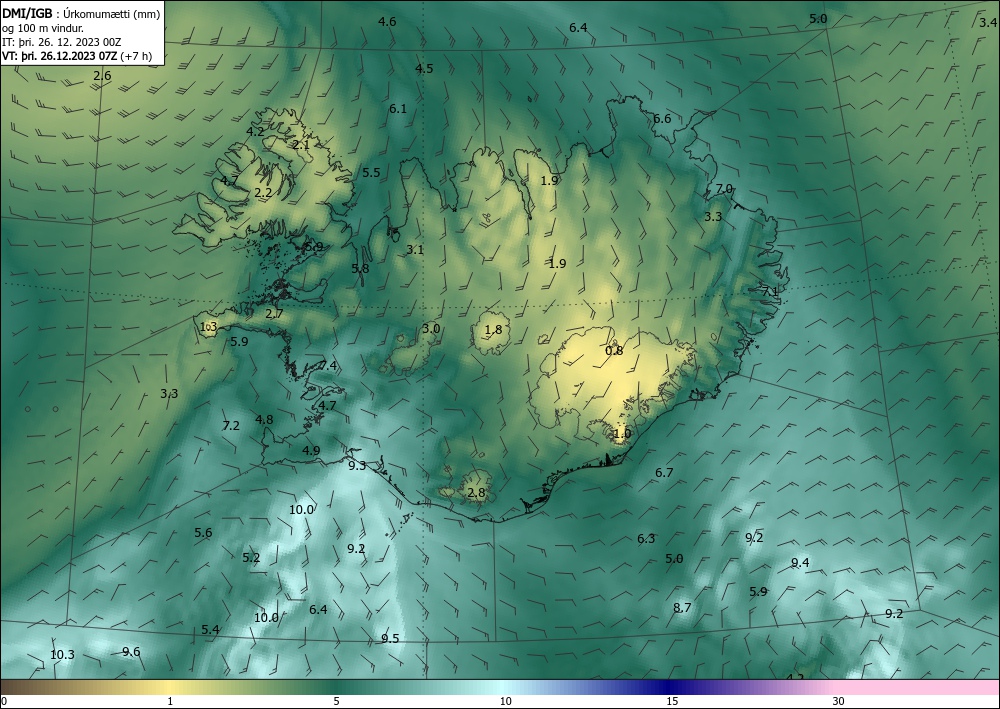The height and width of the screenshot is (709, 1000).
Task: Click the value '6.7' on the map
Action: click(x=665, y=472)
